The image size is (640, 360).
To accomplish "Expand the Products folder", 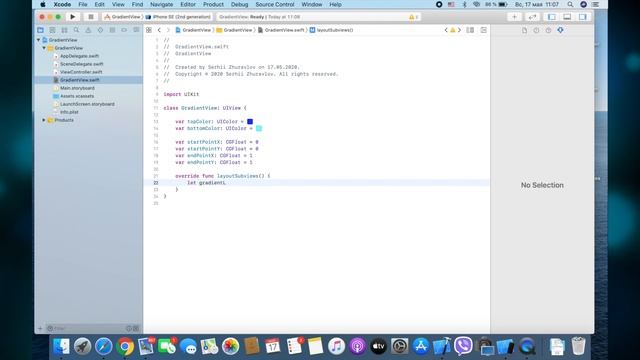I will [44, 120].
